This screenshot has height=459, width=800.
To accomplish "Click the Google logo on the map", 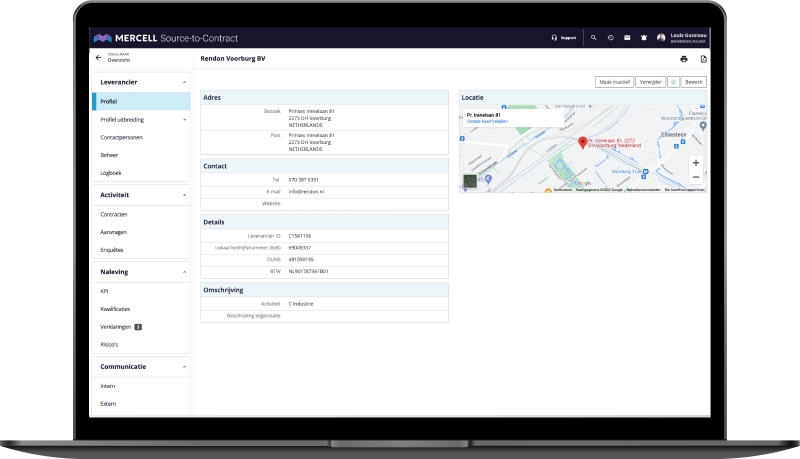I will click(x=583, y=183).
